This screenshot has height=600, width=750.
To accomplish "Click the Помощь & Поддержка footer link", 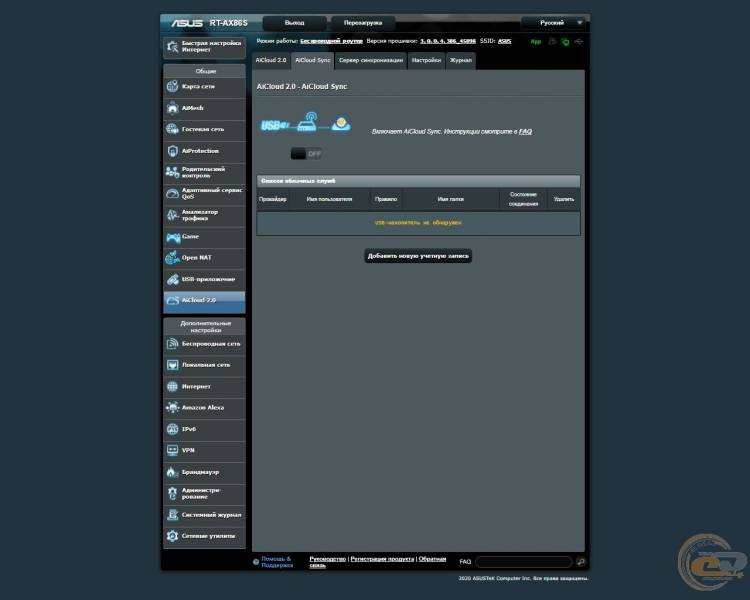I will click(x=277, y=562).
